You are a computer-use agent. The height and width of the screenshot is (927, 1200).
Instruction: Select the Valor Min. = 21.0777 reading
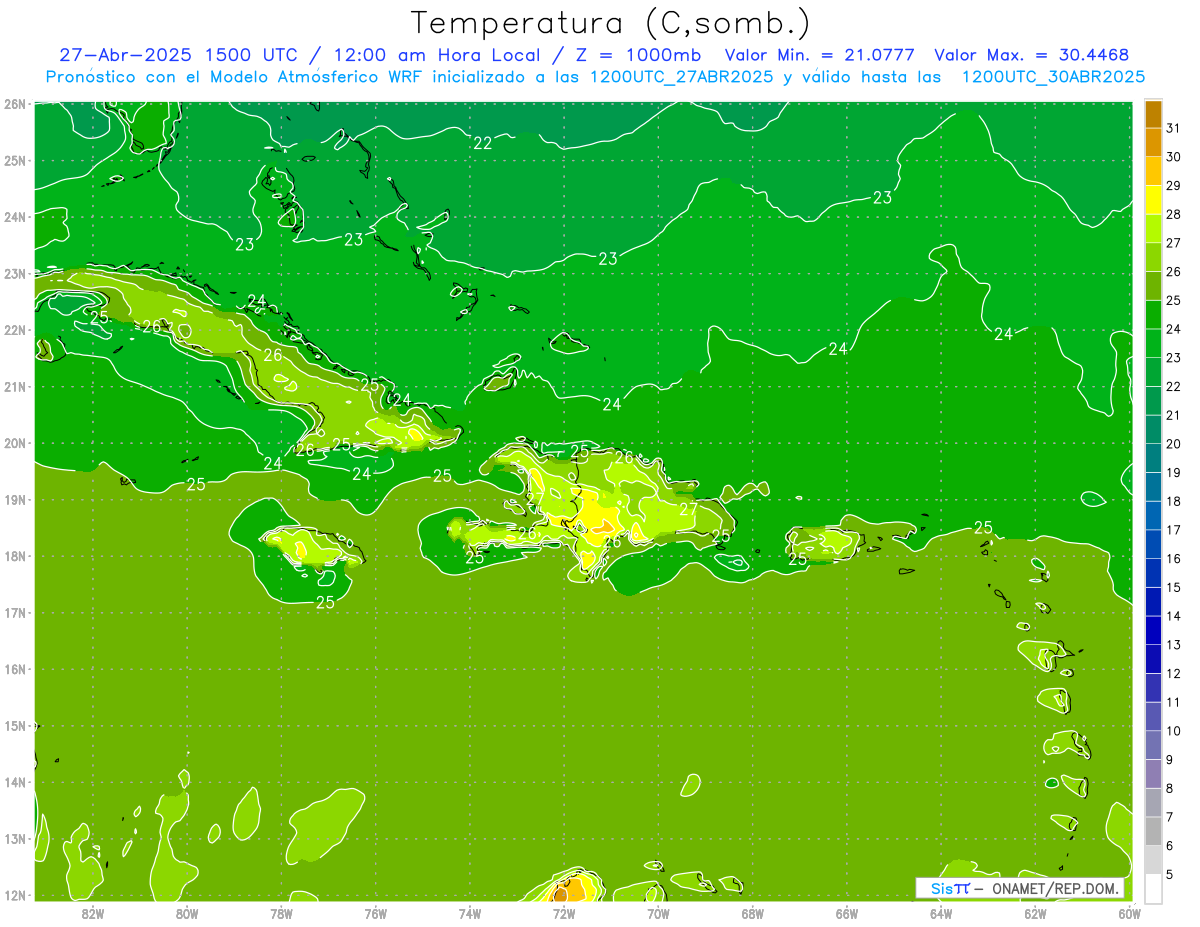point(820,55)
